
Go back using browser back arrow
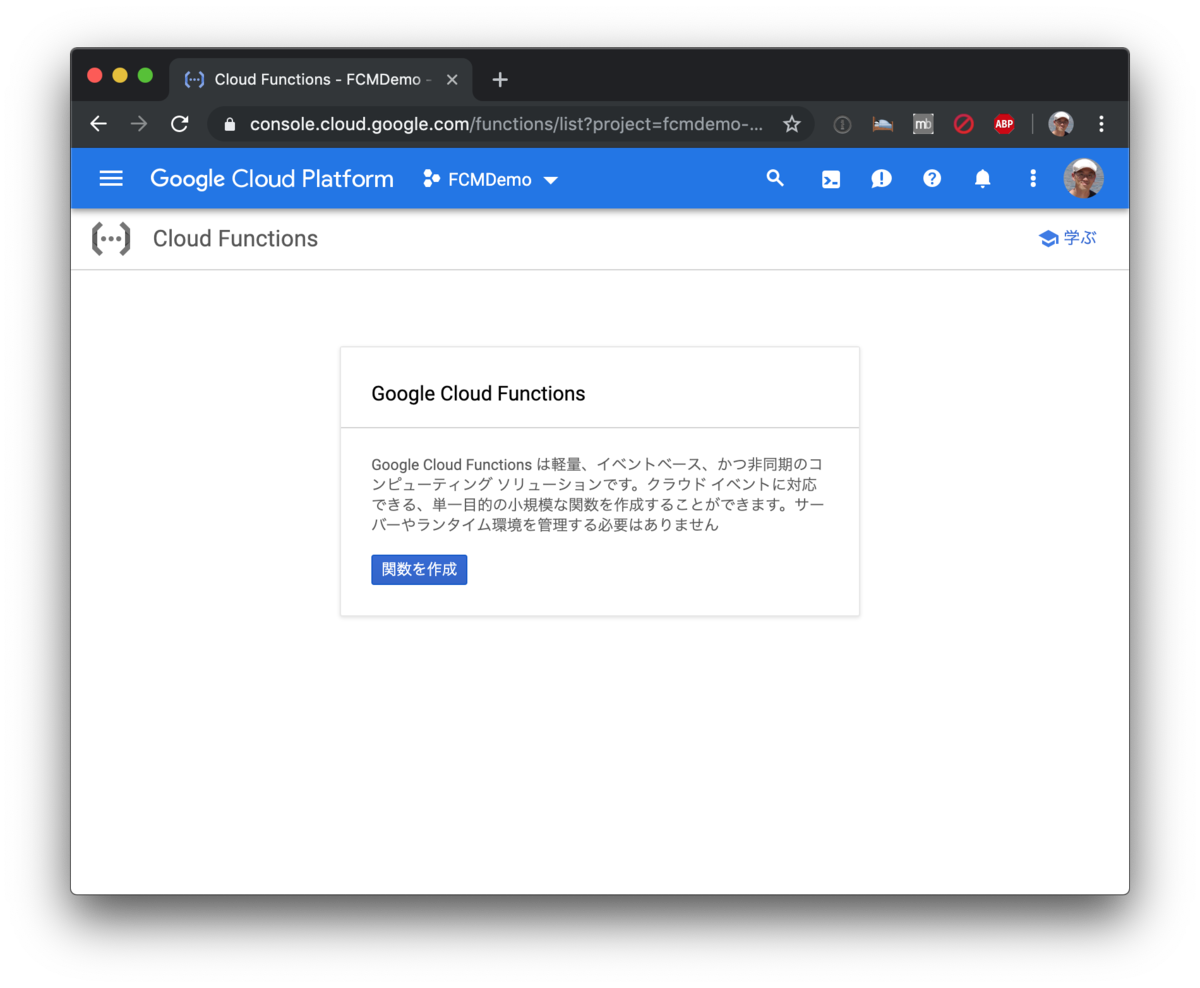tap(97, 124)
